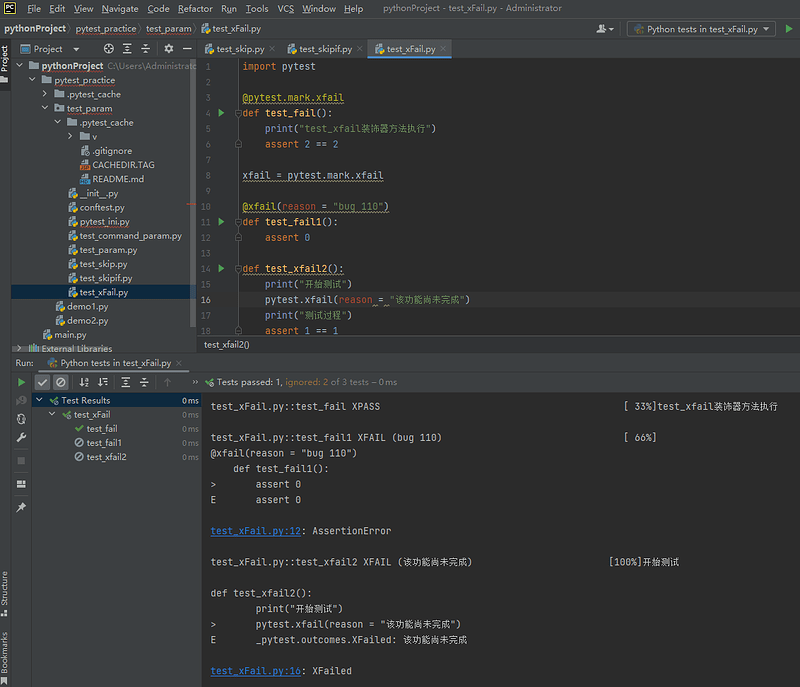Expand External Libraries node
The image size is (800, 687).
coord(19,348)
